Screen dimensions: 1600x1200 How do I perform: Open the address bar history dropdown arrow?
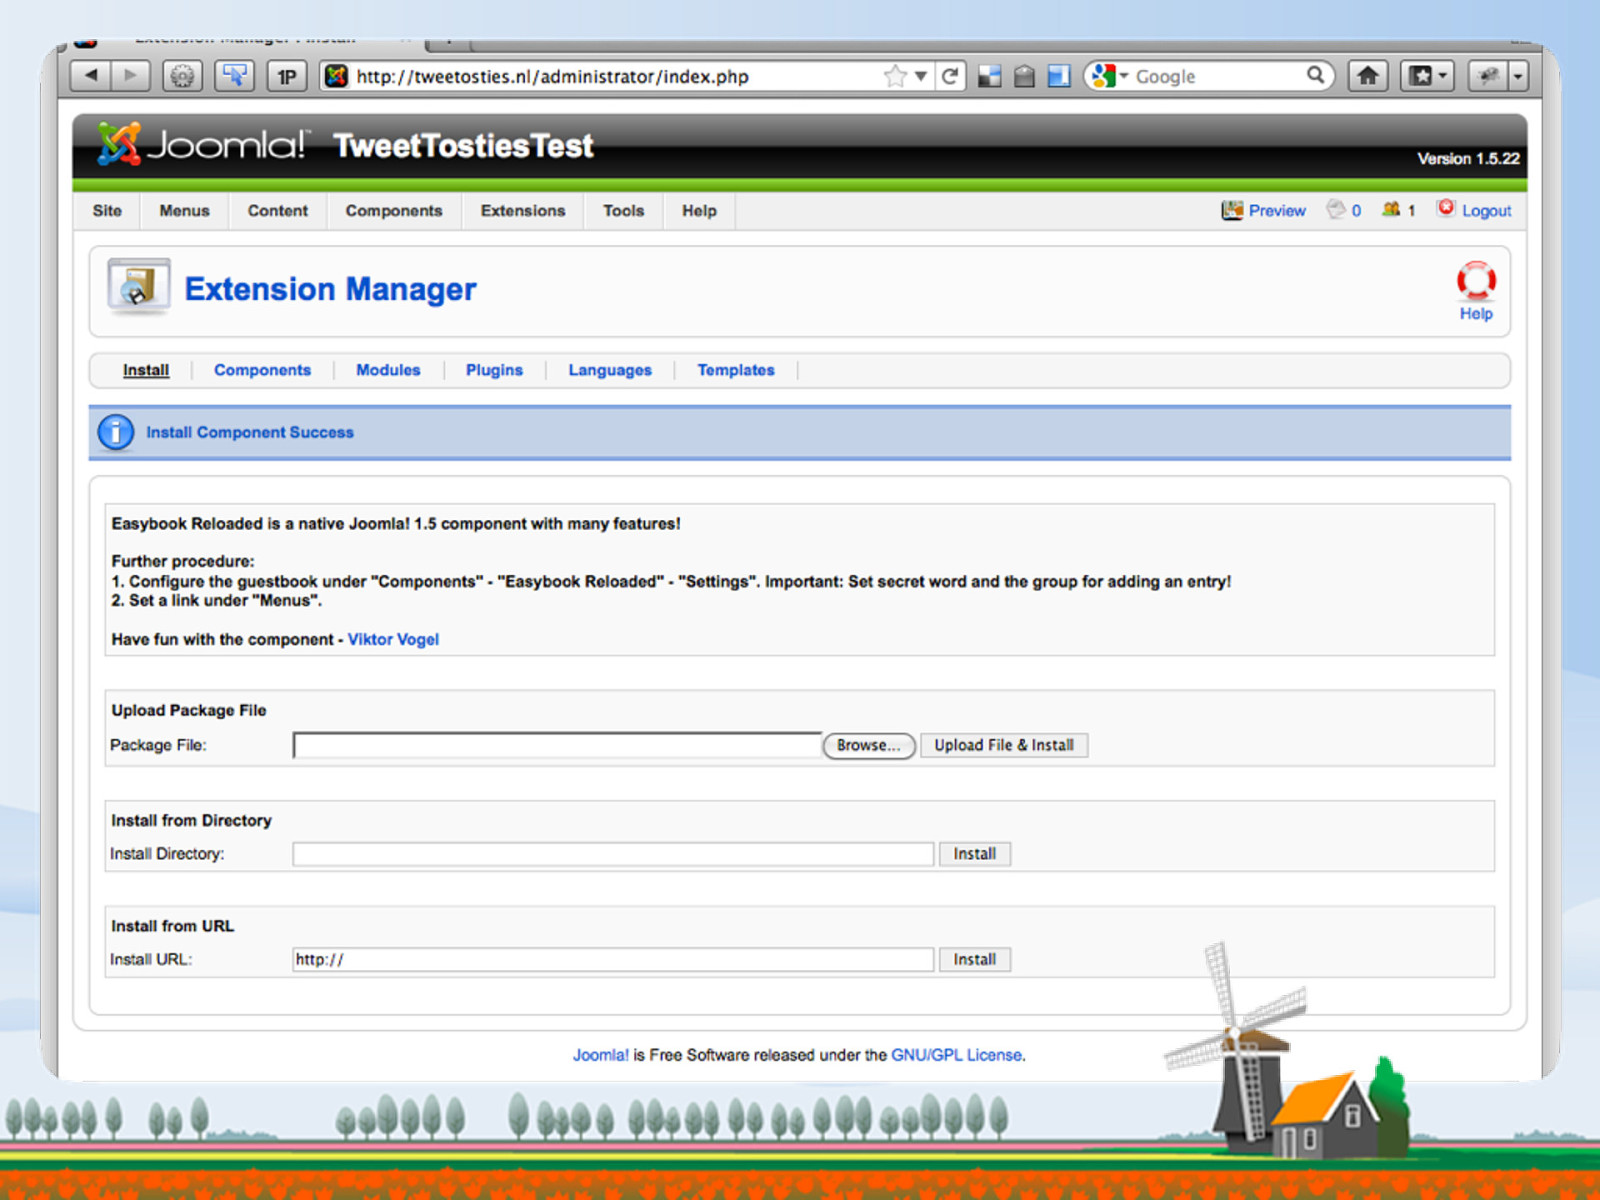point(920,76)
